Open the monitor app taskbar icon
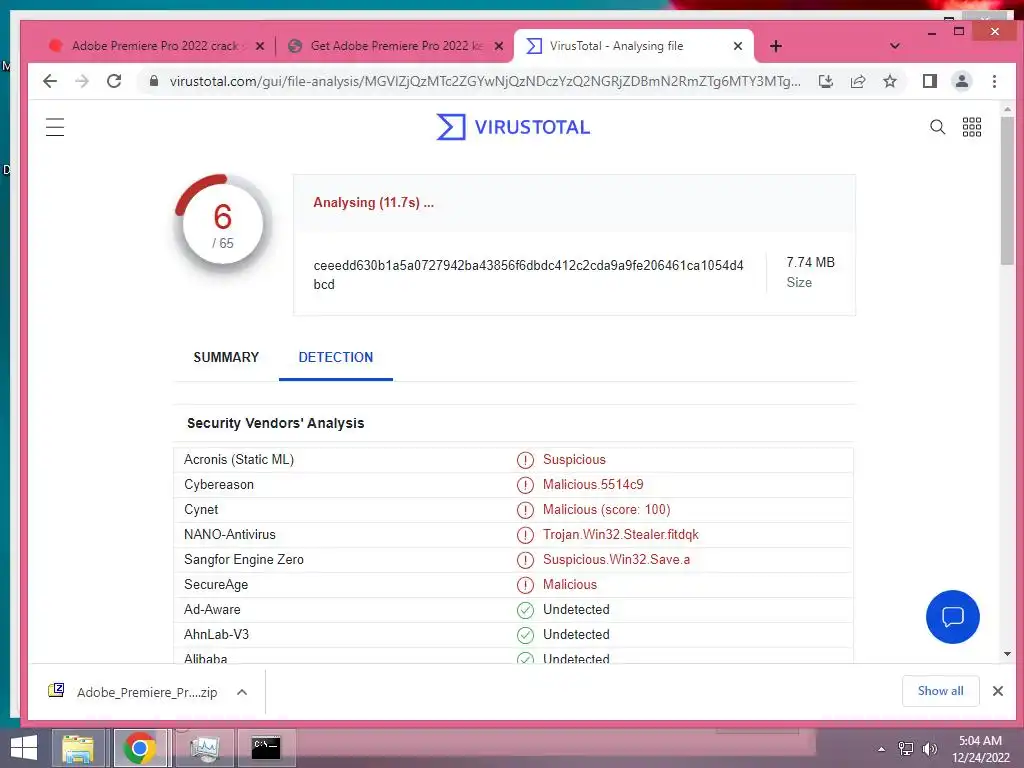This screenshot has height=768, width=1024. coord(204,748)
